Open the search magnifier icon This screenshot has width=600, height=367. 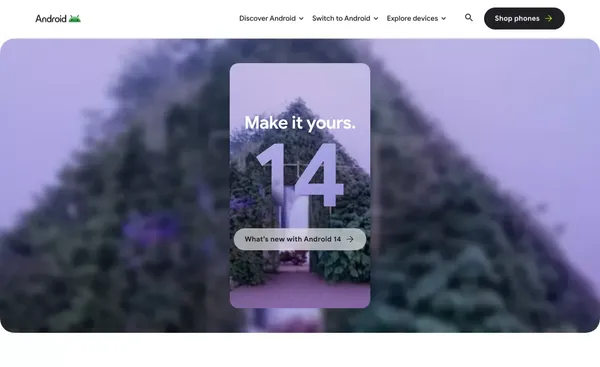coord(469,18)
